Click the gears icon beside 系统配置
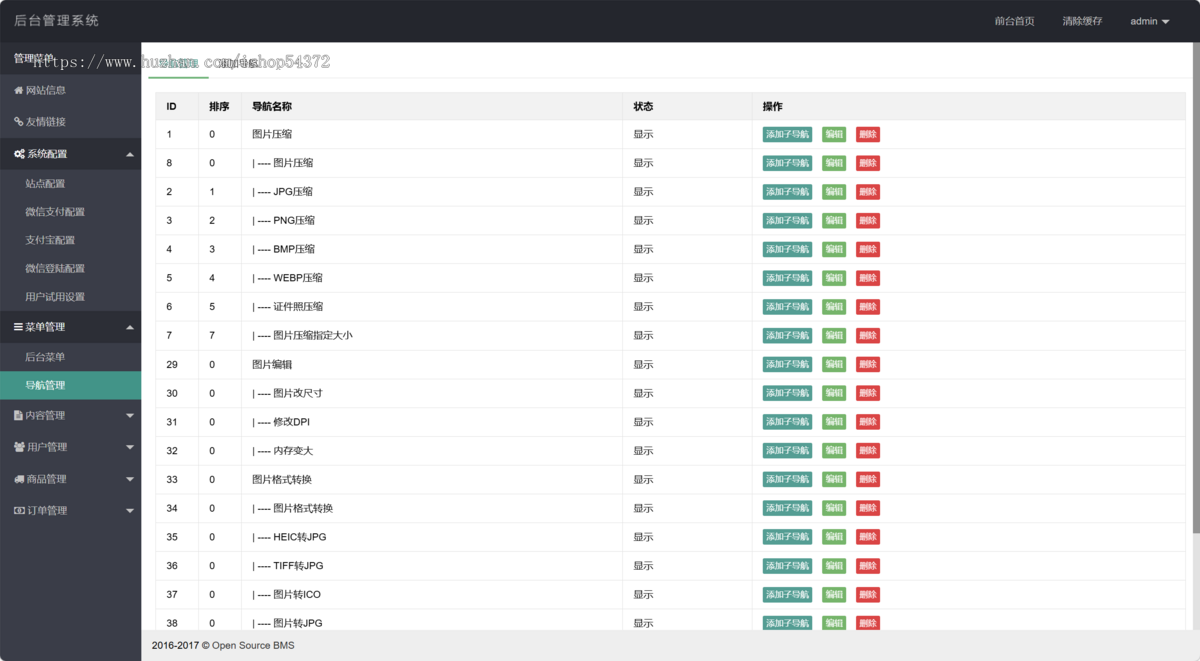Screen dimensions: 1200x661 click(19, 154)
